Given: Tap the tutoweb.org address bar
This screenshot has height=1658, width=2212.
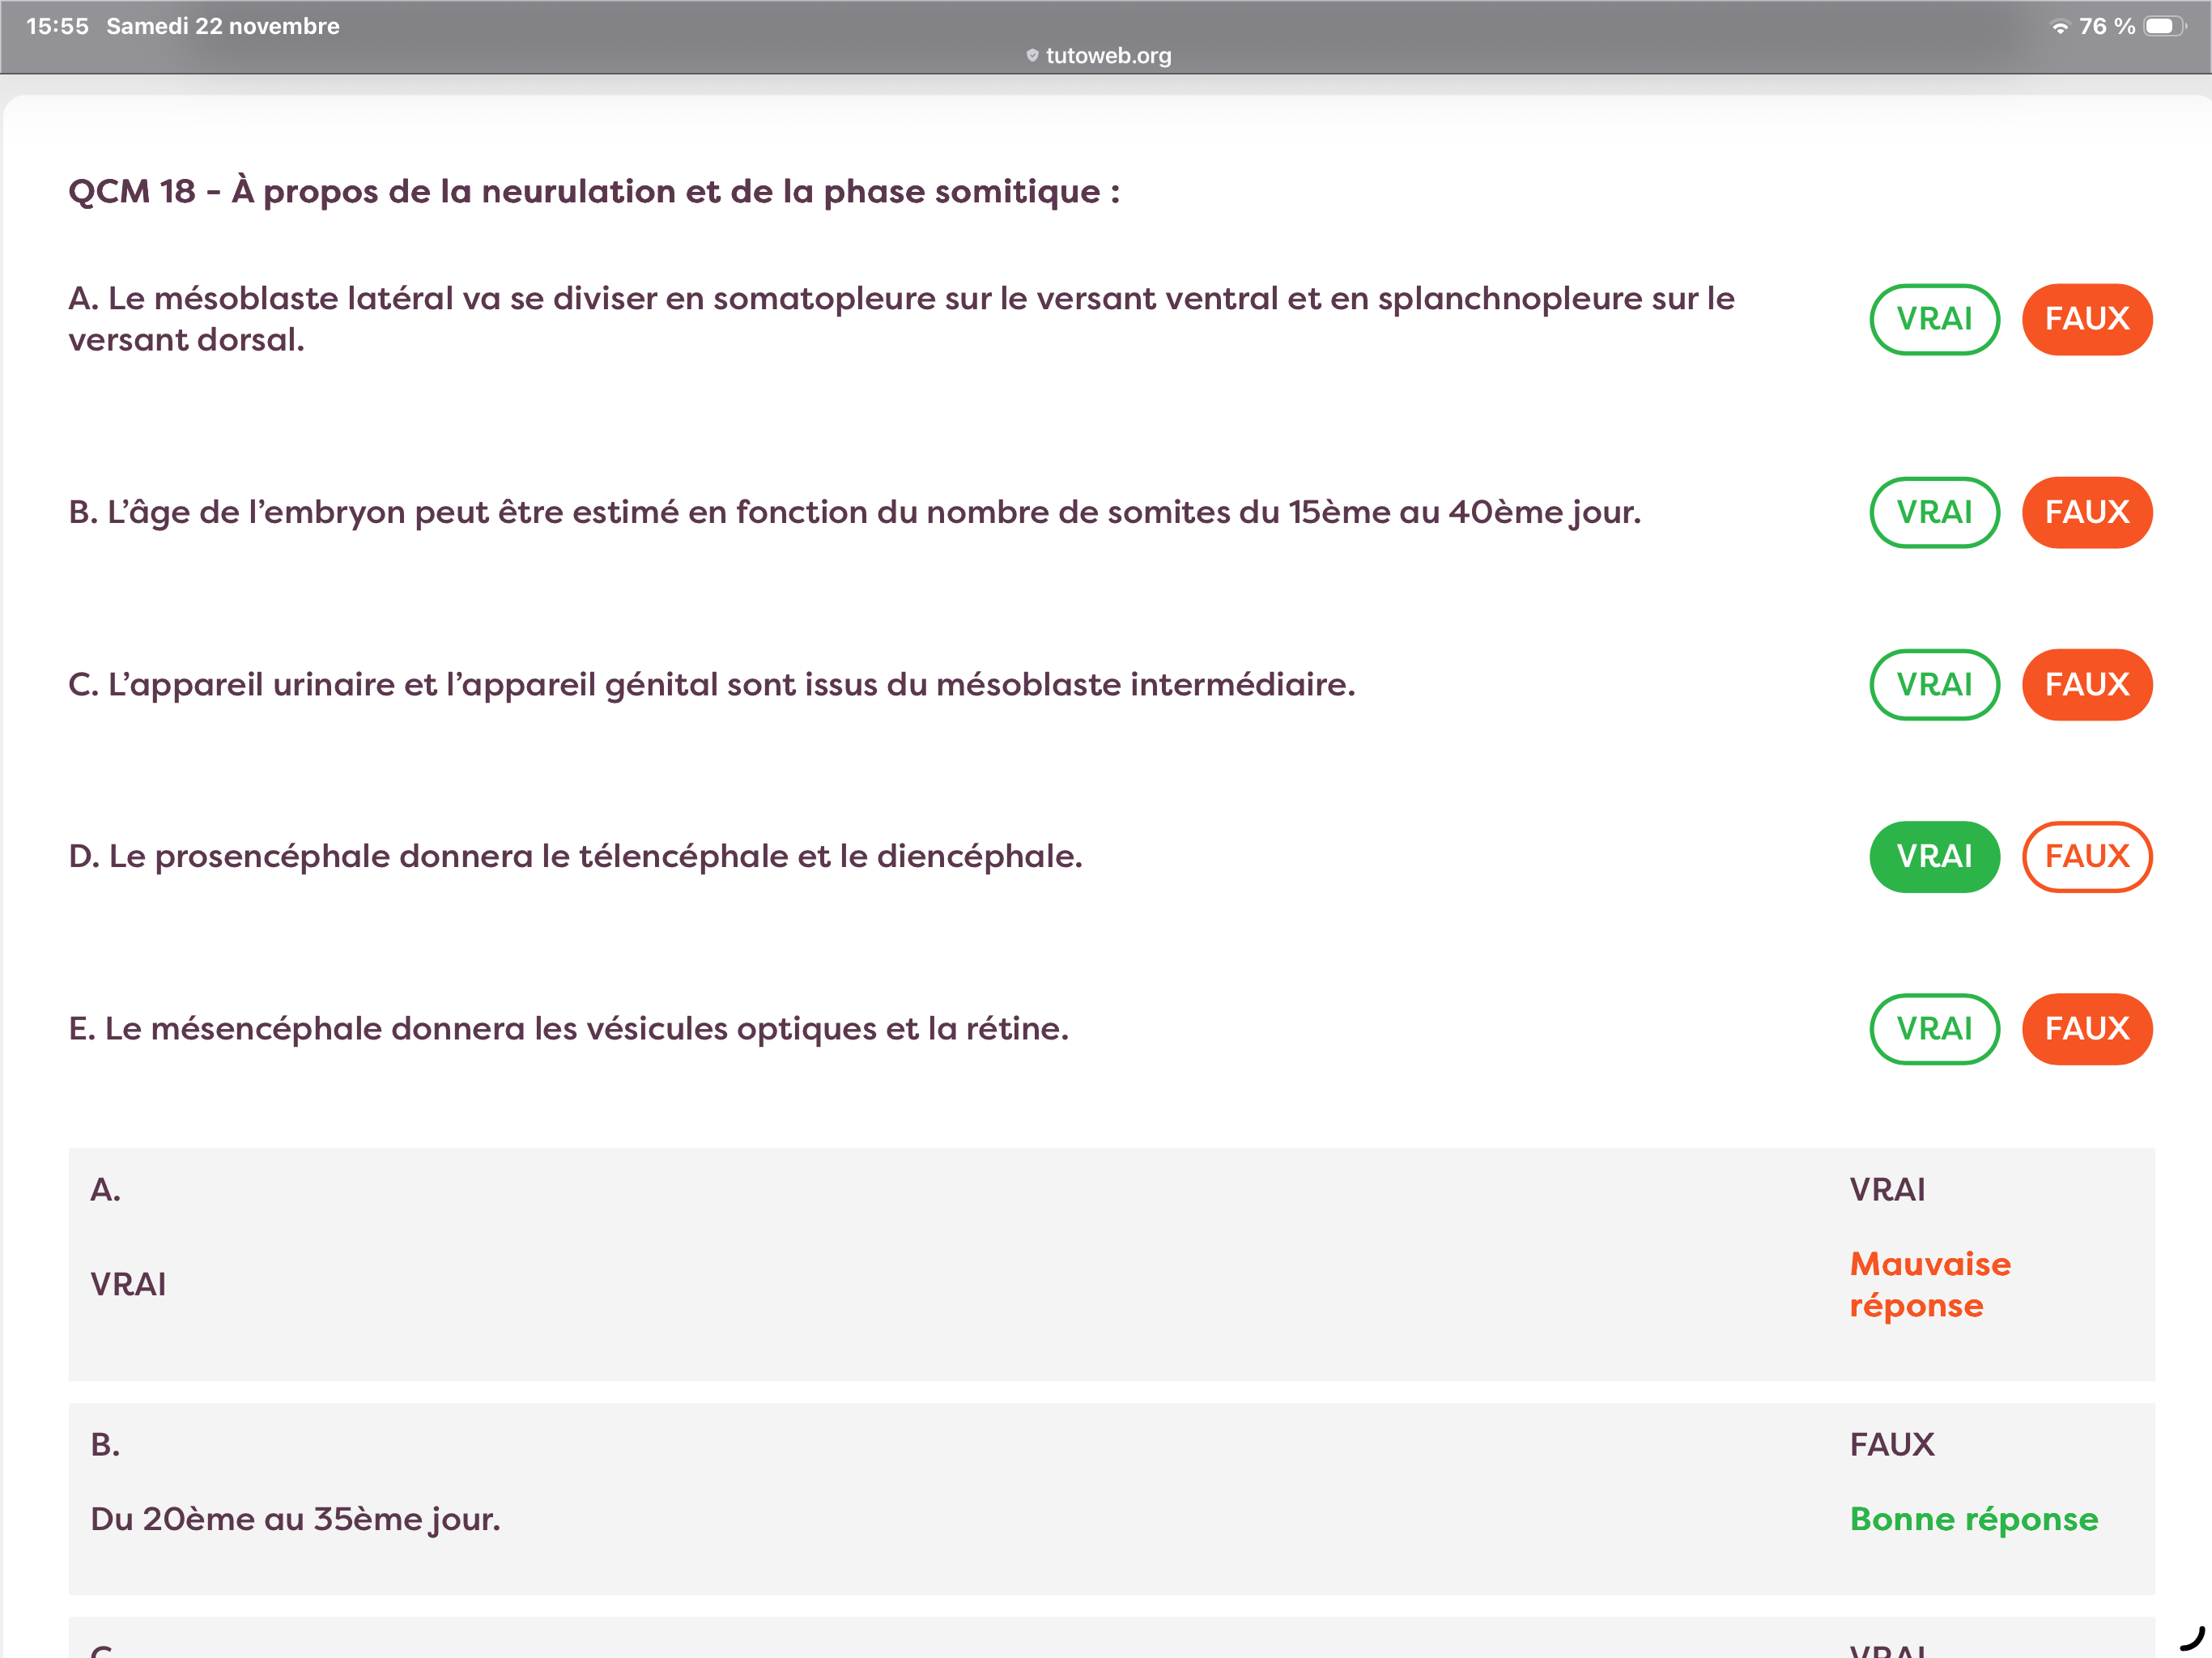Looking at the screenshot, I should point(1106,56).
